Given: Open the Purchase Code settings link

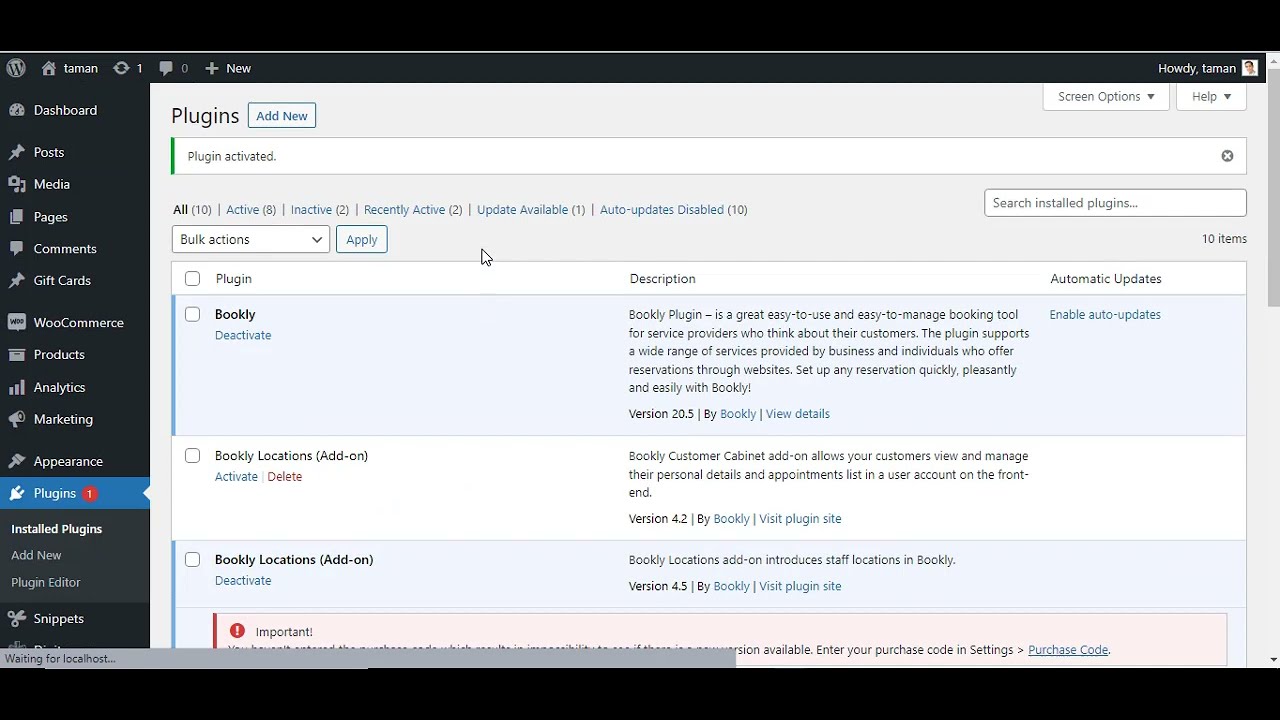Looking at the screenshot, I should pos(1068,650).
